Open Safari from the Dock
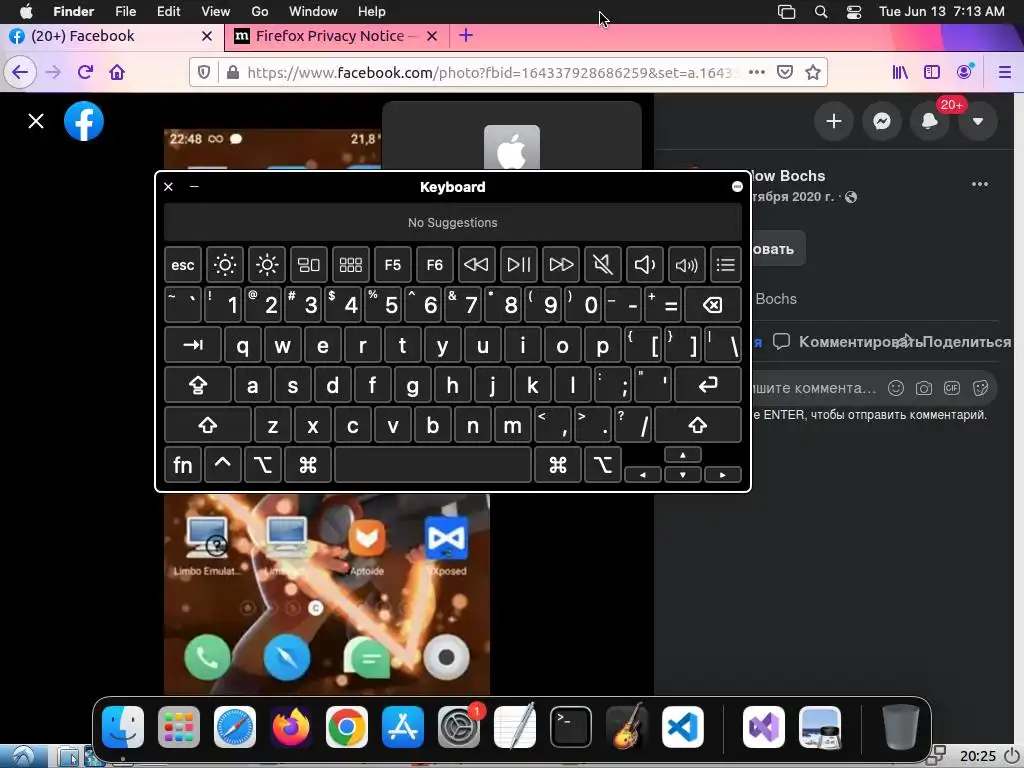 (234, 726)
